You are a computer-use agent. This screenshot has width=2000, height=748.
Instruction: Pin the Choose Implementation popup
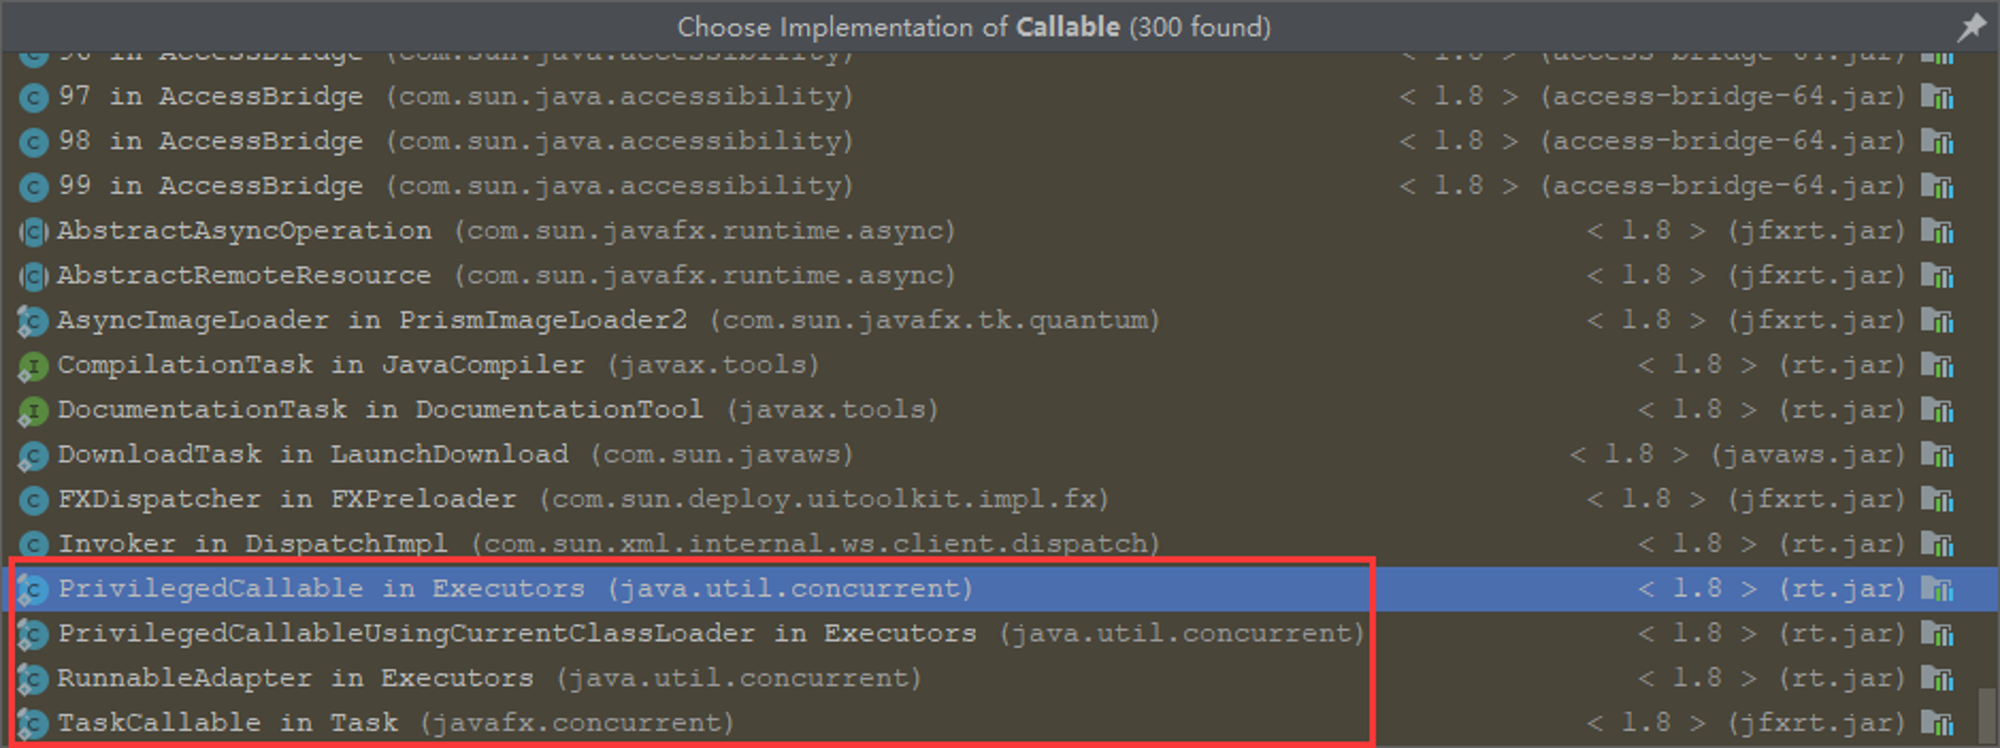click(x=1971, y=27)
